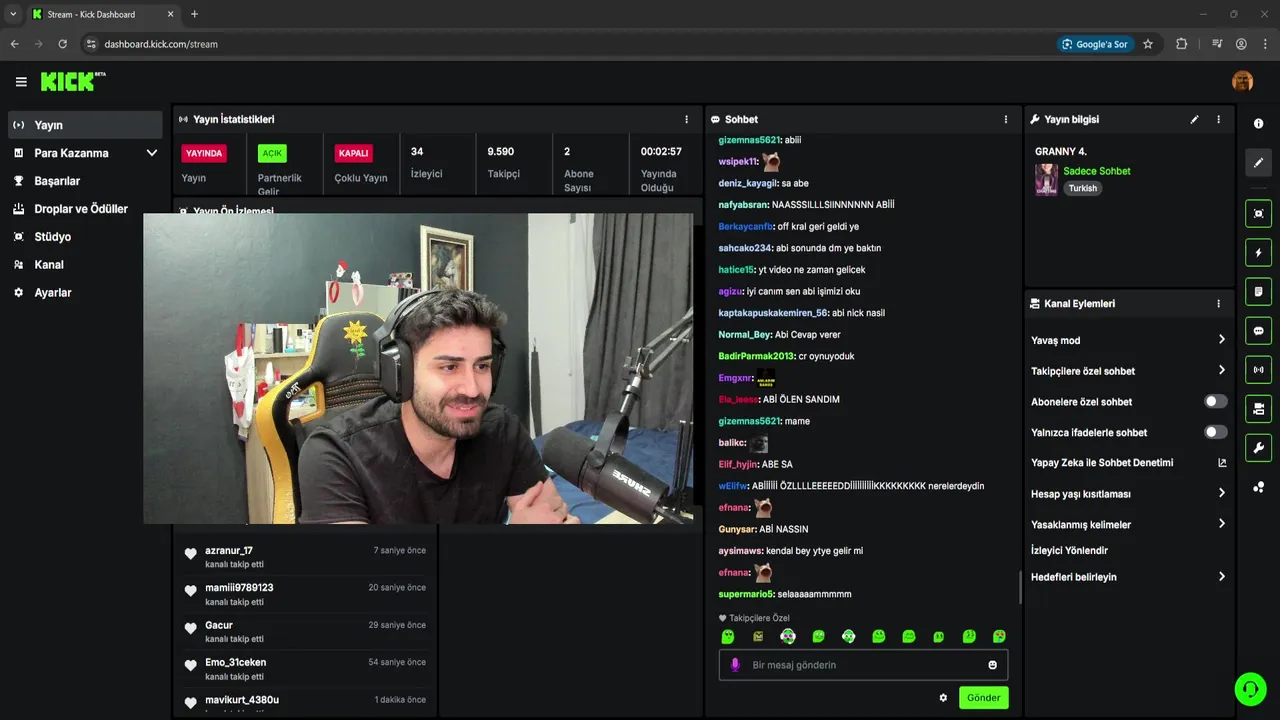Click the purple microphone icon in message box
Viewport: 1280px width, 720px height.
735,665
